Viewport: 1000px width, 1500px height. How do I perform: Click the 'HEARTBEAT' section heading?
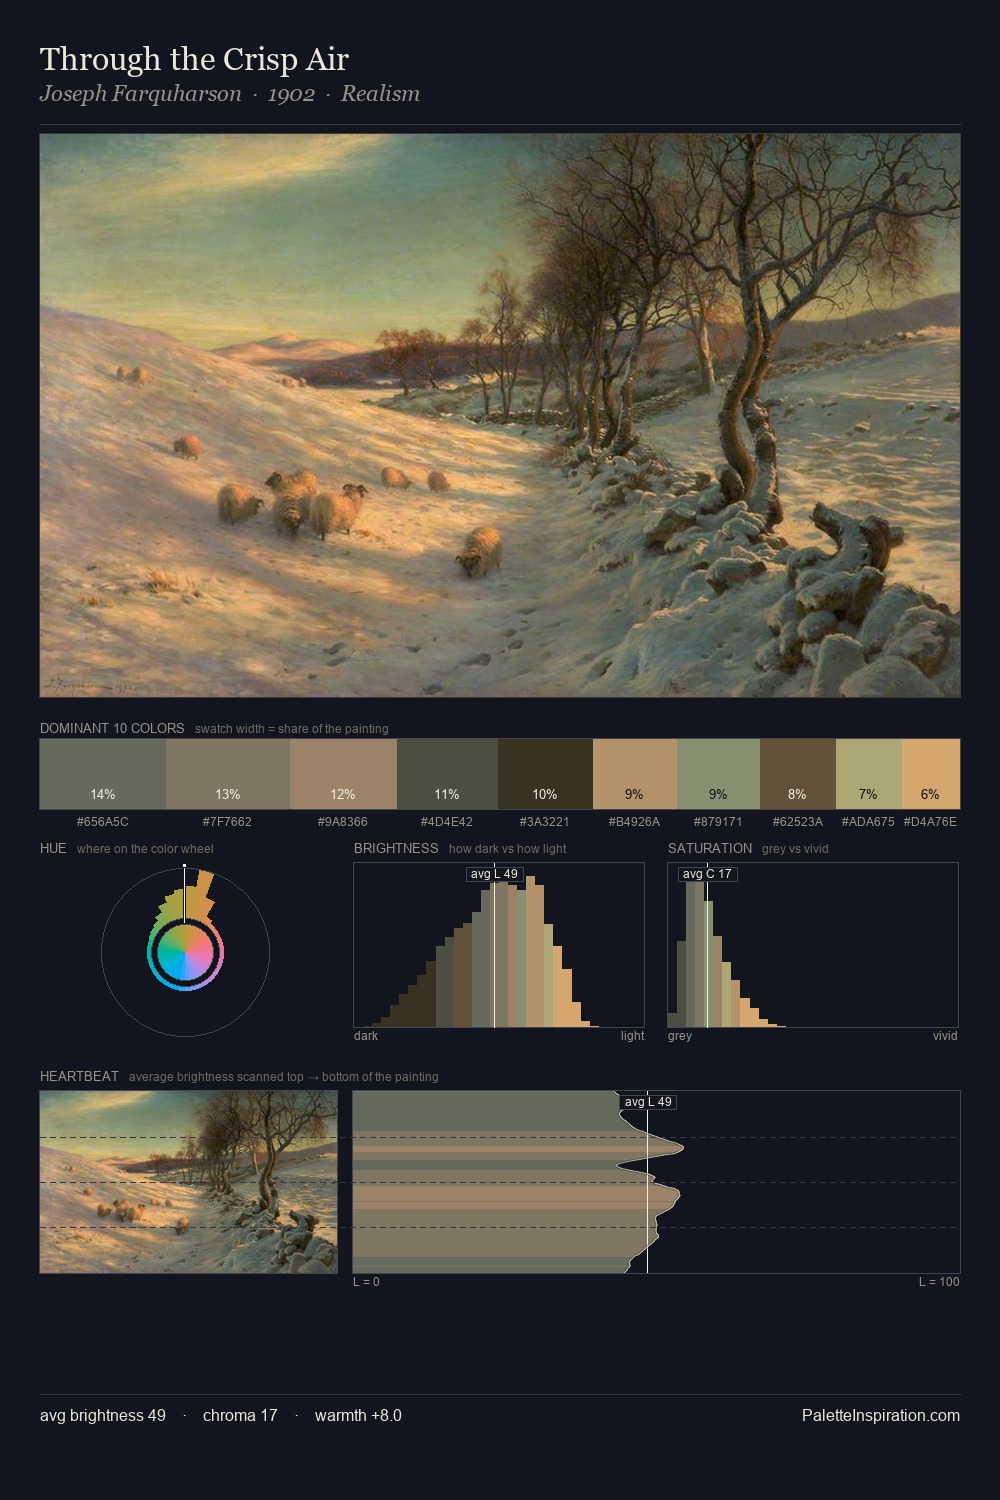coord(79,1077)
